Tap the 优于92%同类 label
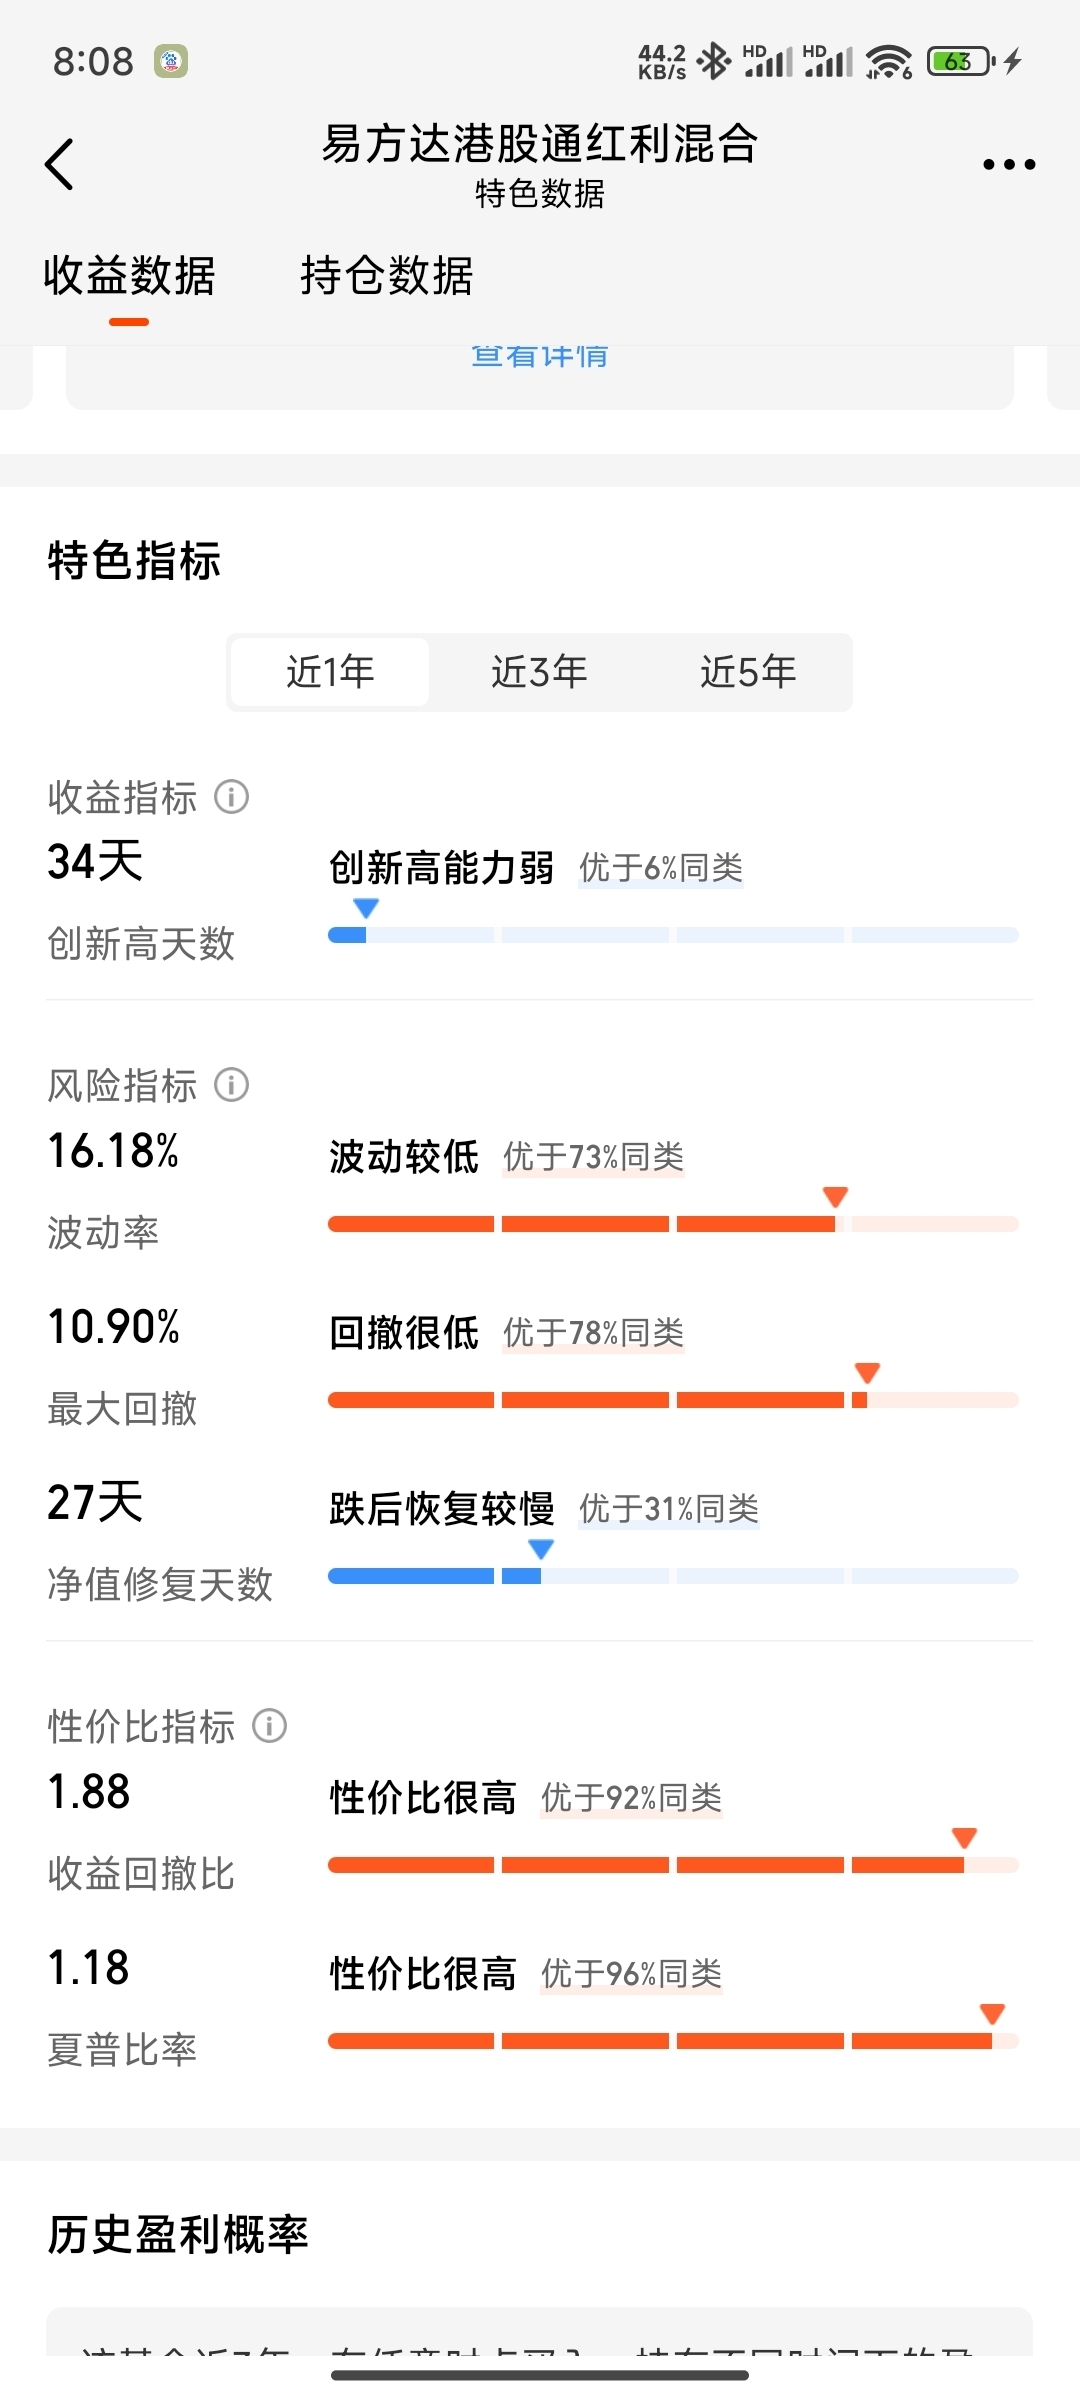Image resolution: width=1080 pixels, height=2400 pixels. click(x=632, y=1798)
